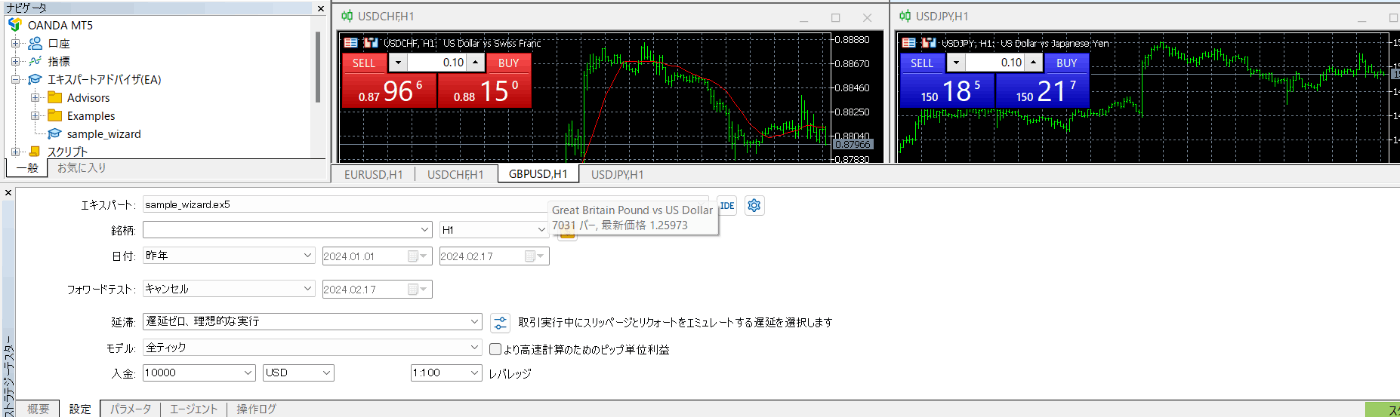Select the GBPUSD,H1 chart tab
The width and height of the screenshot is (1400, 417).
538,174
